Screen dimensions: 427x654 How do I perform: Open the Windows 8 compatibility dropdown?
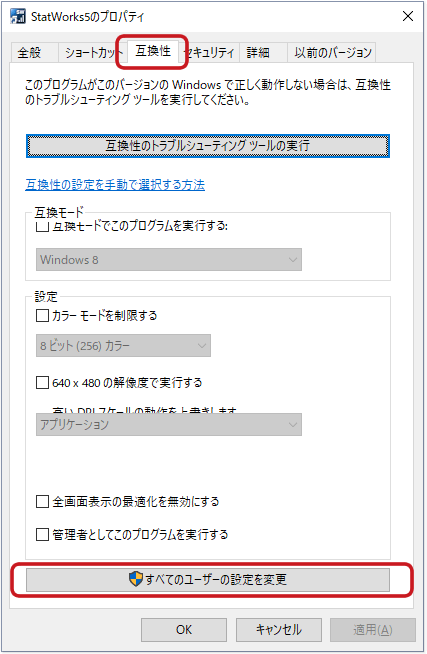click(x=168, y=259)
